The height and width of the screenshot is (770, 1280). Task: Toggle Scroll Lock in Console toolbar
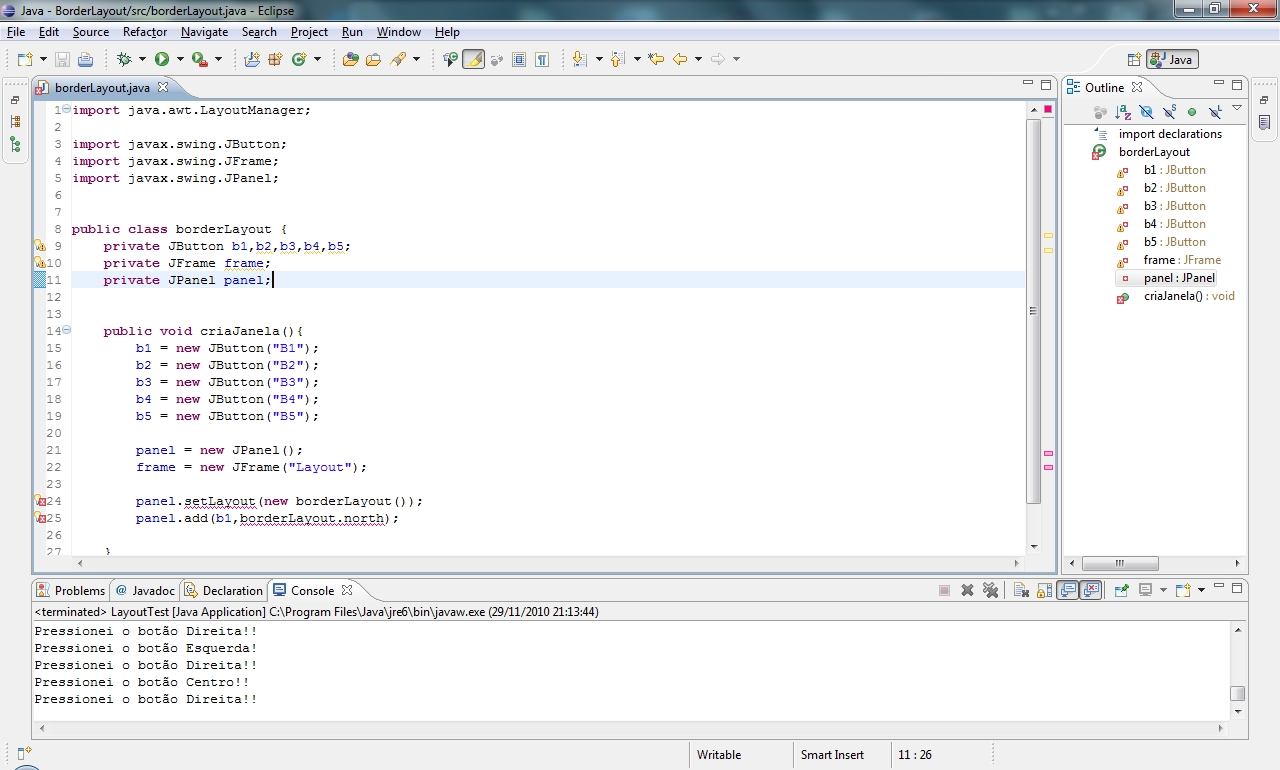pyautogui.click(x=1044, y=590)
